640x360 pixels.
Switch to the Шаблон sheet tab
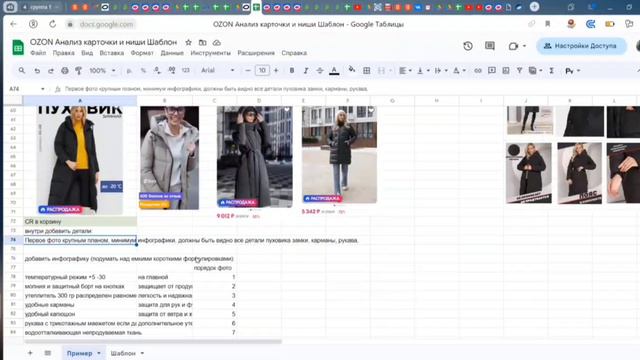[123, 353]
